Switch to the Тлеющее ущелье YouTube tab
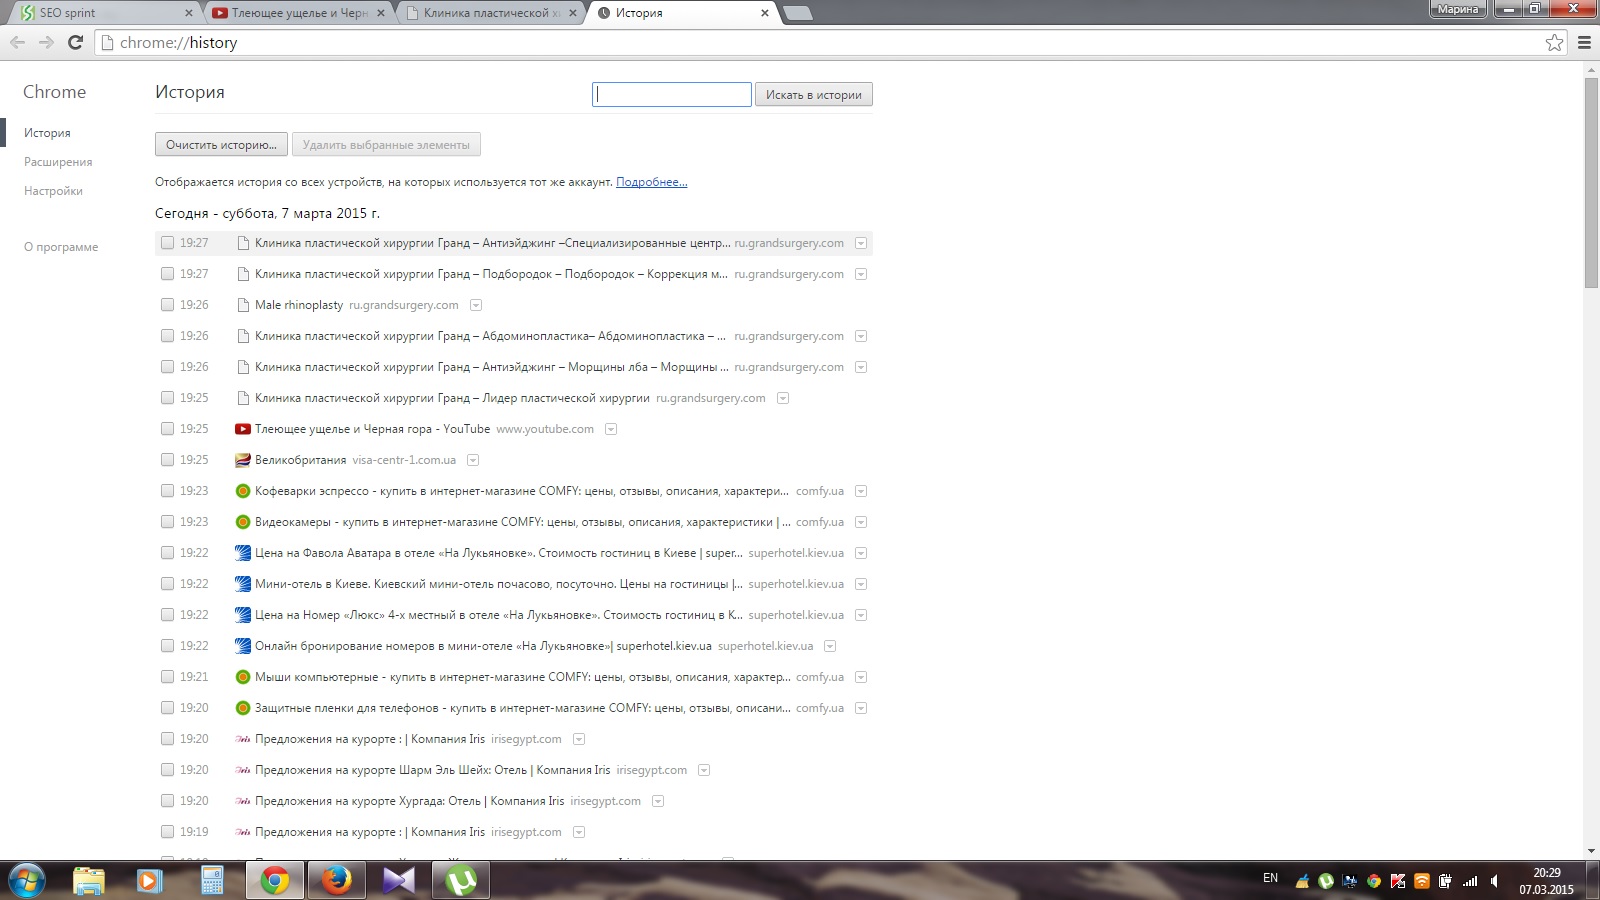The width and height of the screenshot is (1600, 900). coord(298,13)
